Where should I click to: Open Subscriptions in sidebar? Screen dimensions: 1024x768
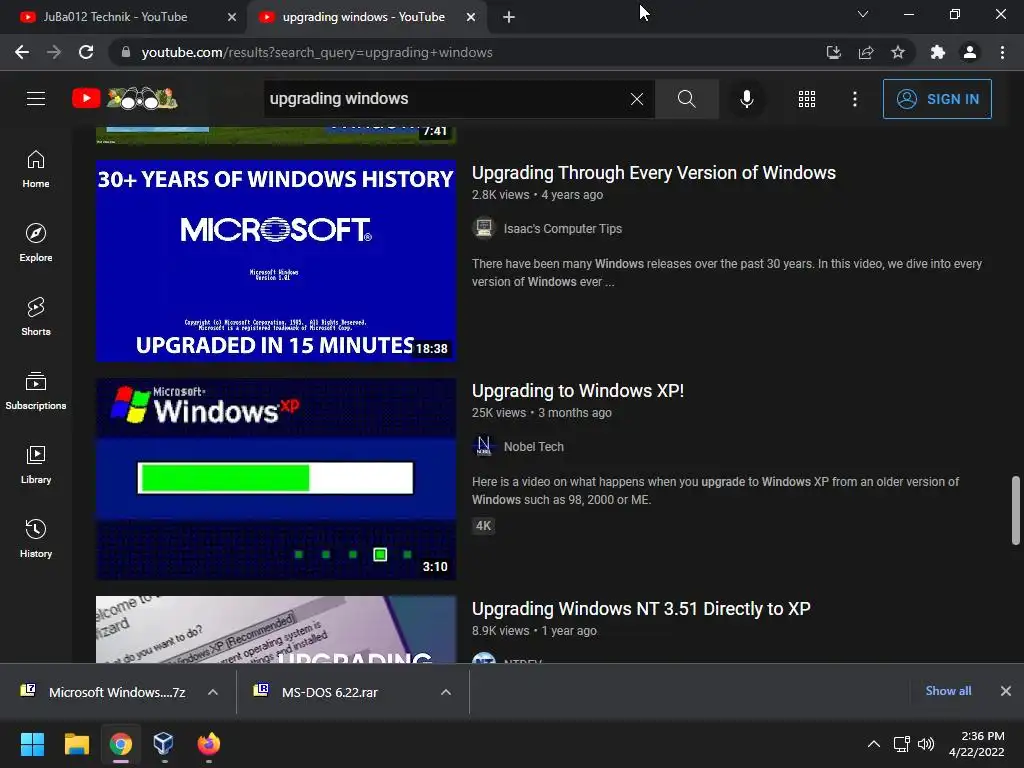tap(36, 391)
